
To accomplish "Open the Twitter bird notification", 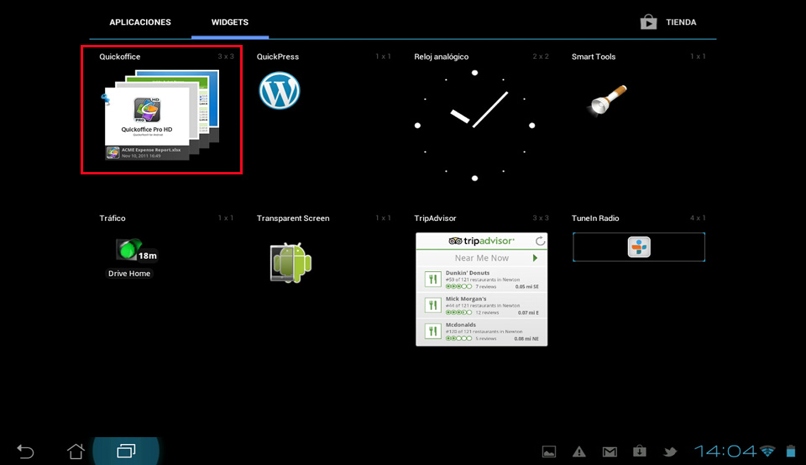I will click(x=670, y=452).
